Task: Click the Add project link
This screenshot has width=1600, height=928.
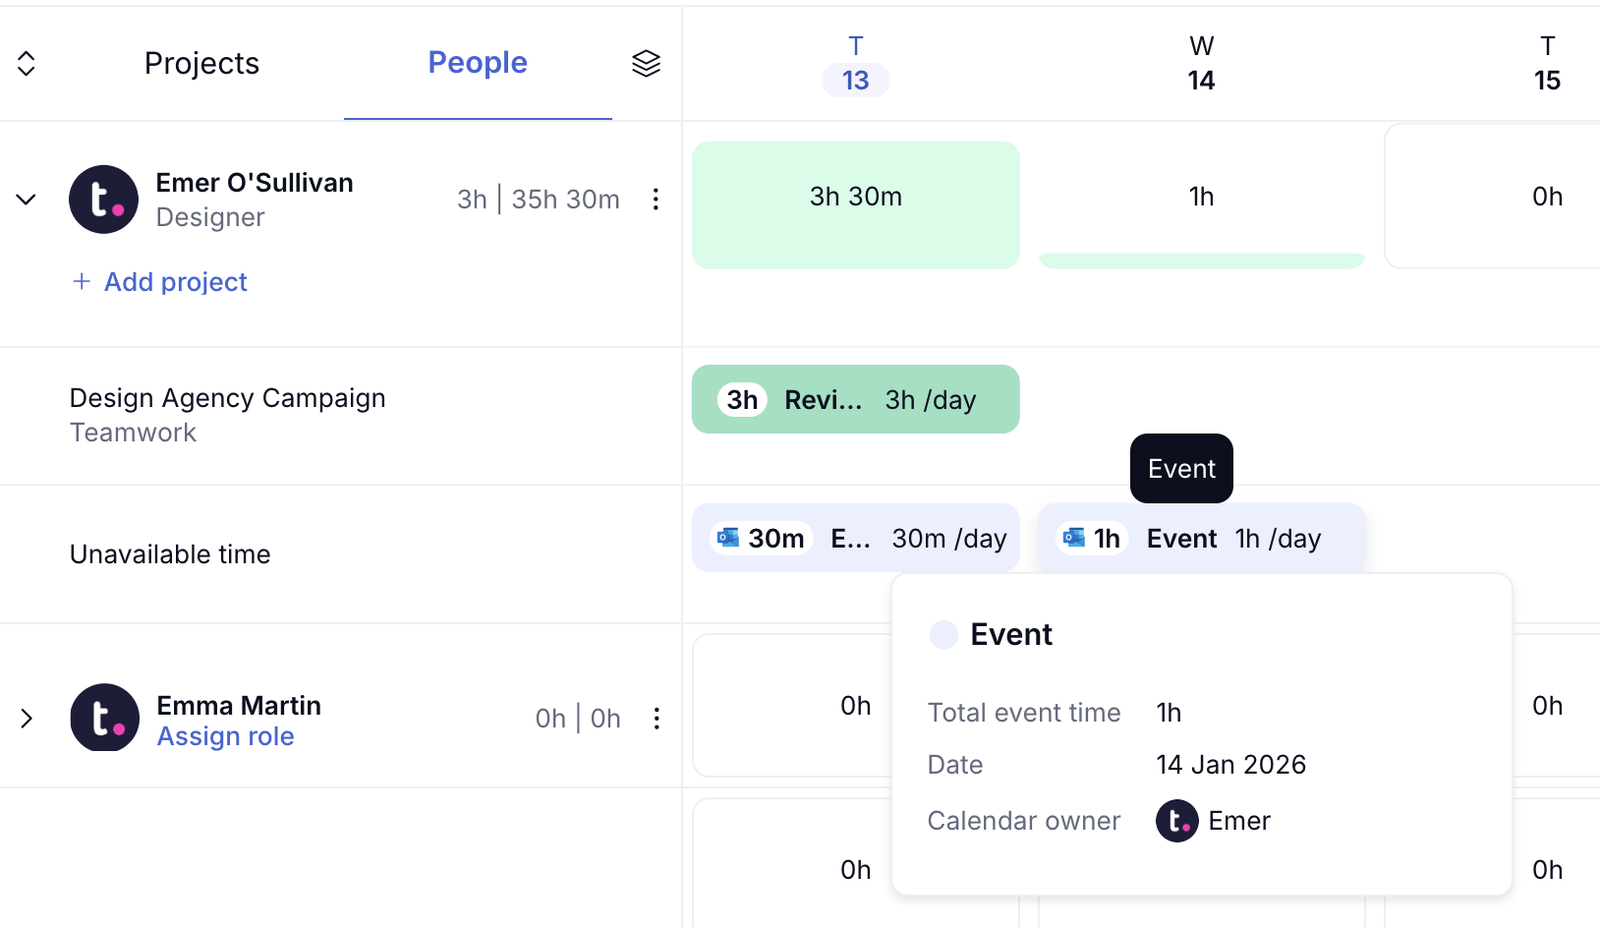Action: 160,282
